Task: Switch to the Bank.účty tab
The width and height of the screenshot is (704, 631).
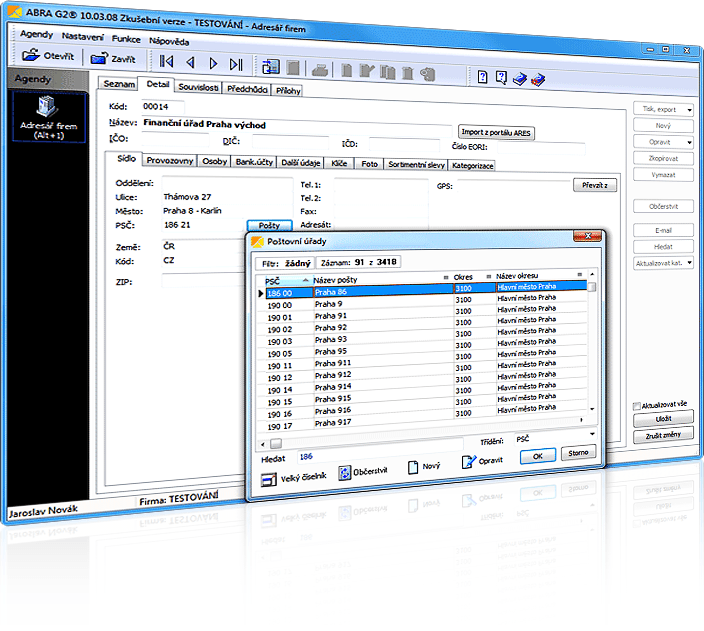Action: (x=255, y=163)
